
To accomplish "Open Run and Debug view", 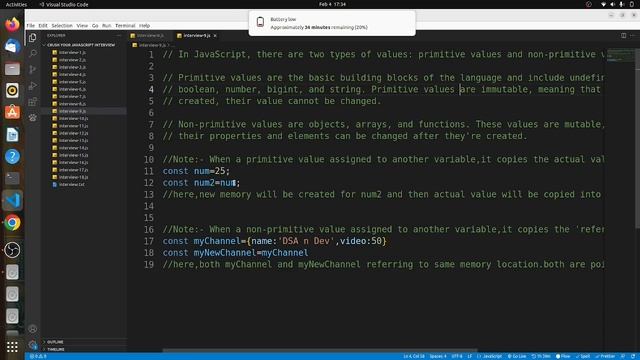I will (x=33, y=85).
